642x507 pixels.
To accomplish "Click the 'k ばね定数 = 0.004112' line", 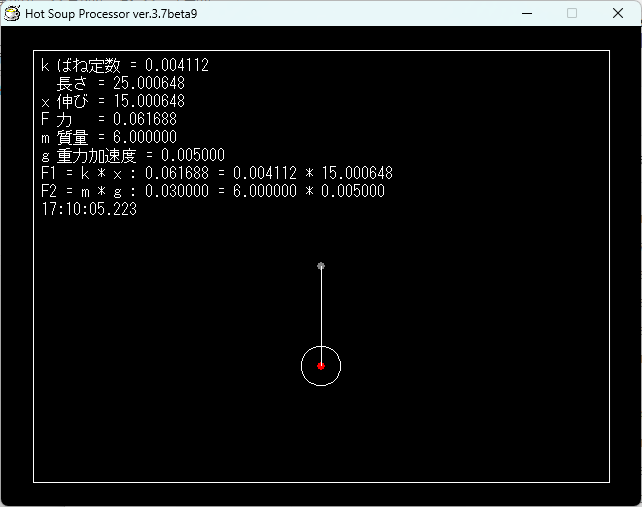I will [x=125, y=66].
